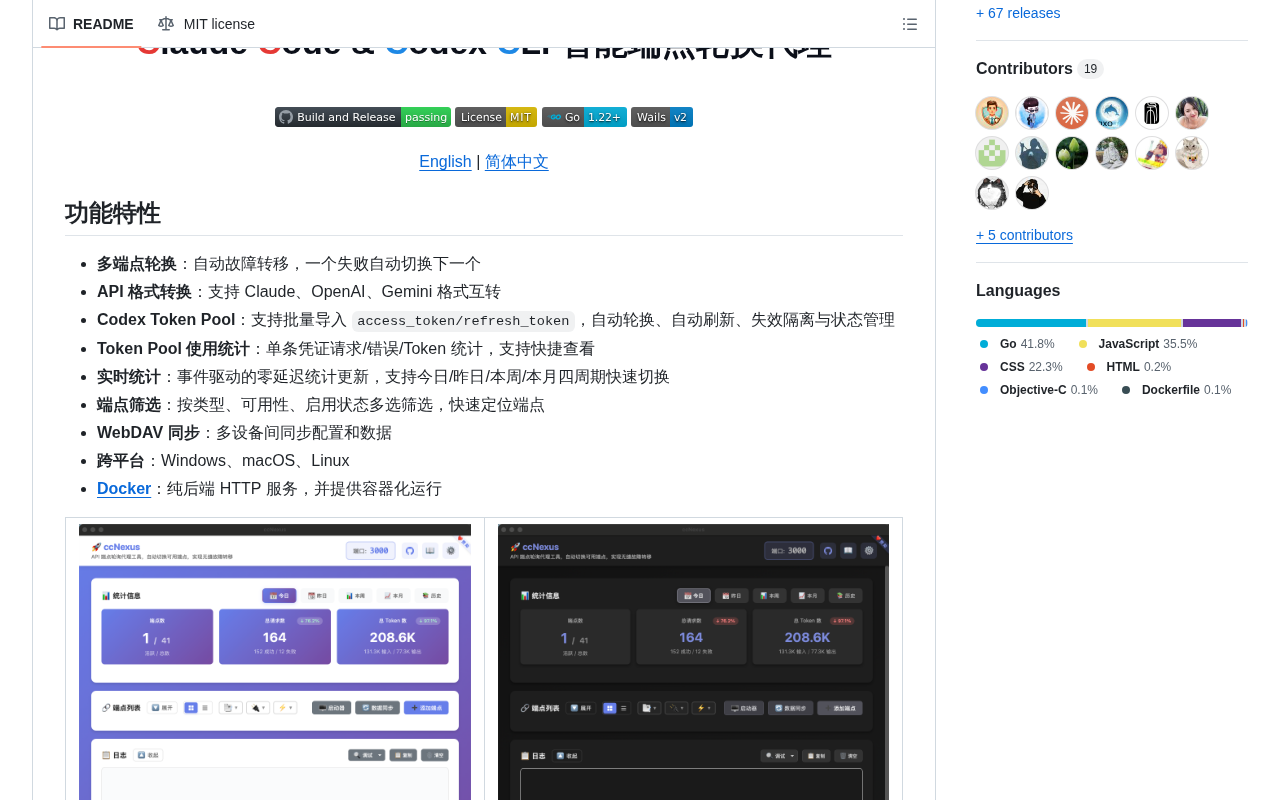The image size is (1280, 800).
Task: Click the Codex Token Pool bullet label
Action: point(166,320)
